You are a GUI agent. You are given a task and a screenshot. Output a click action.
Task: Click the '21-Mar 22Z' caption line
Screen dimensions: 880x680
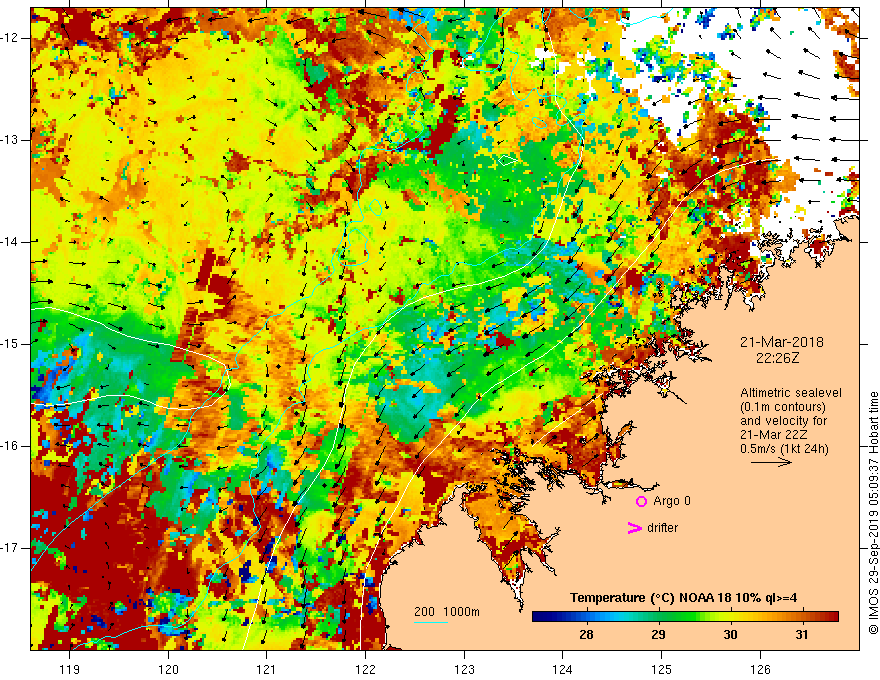coord(776,435)
